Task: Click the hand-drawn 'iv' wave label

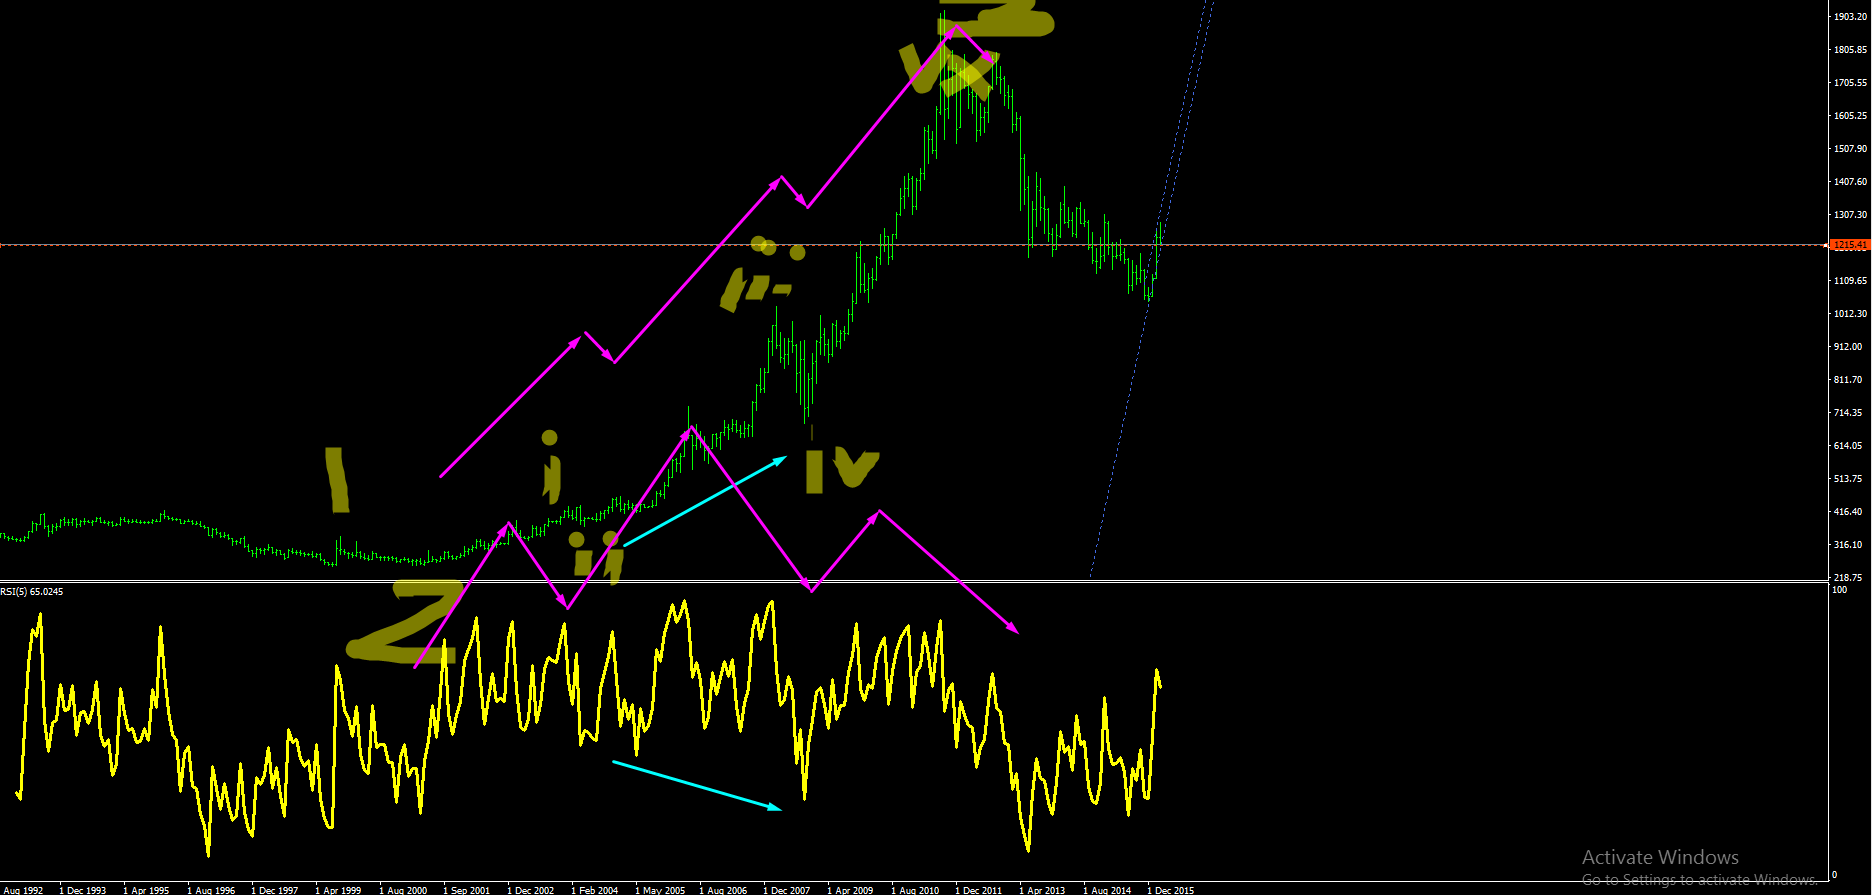Action: click(x=841, y=470)
